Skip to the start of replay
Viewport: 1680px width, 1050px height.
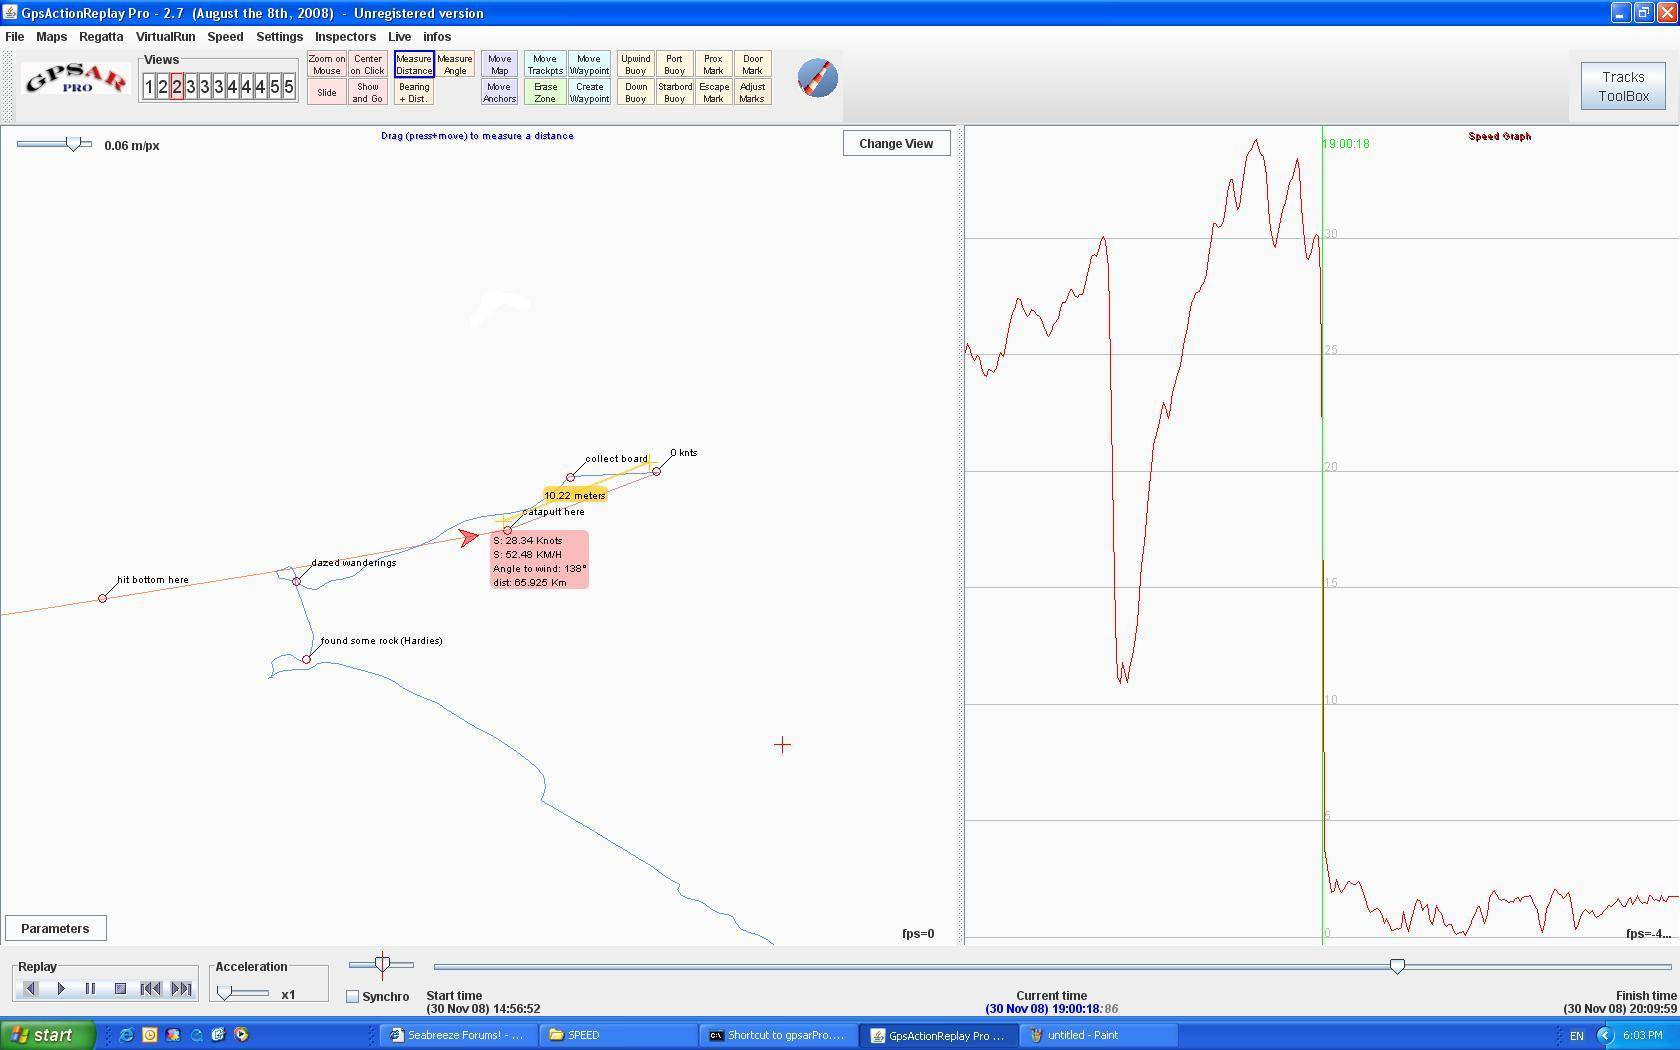(x=150, y=988)
